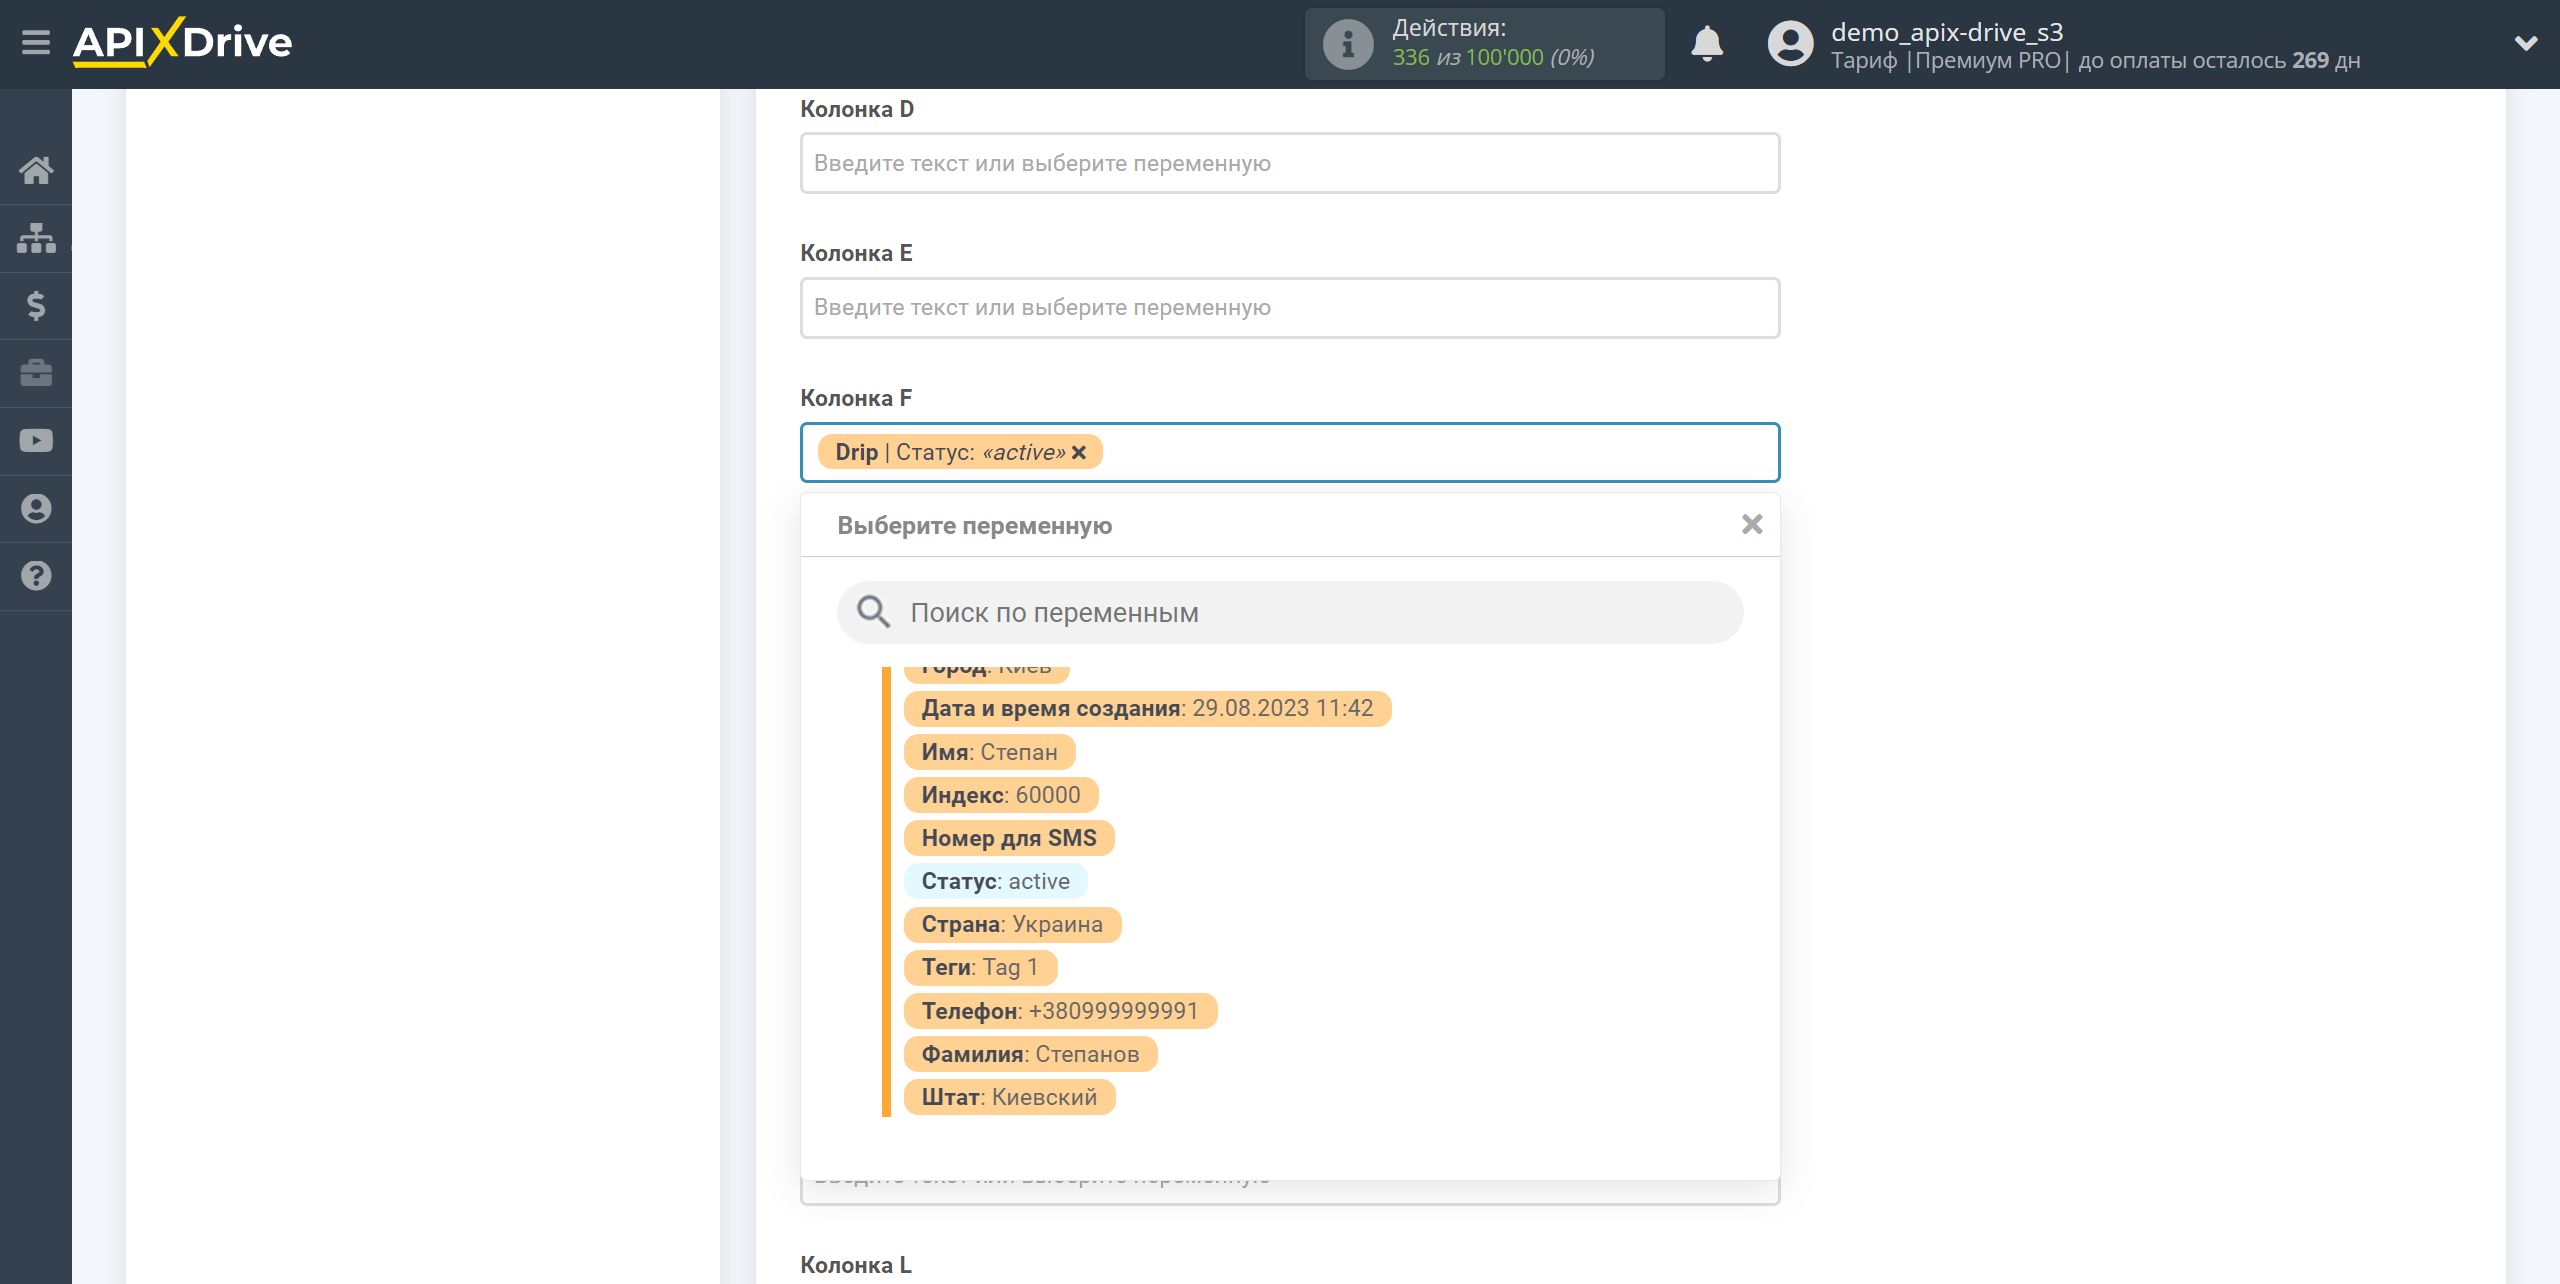Viewport: 2560px width, 1284px height.
Task: Select variable Фамилия: Степанов
Action: (x=1030, y=1054)
